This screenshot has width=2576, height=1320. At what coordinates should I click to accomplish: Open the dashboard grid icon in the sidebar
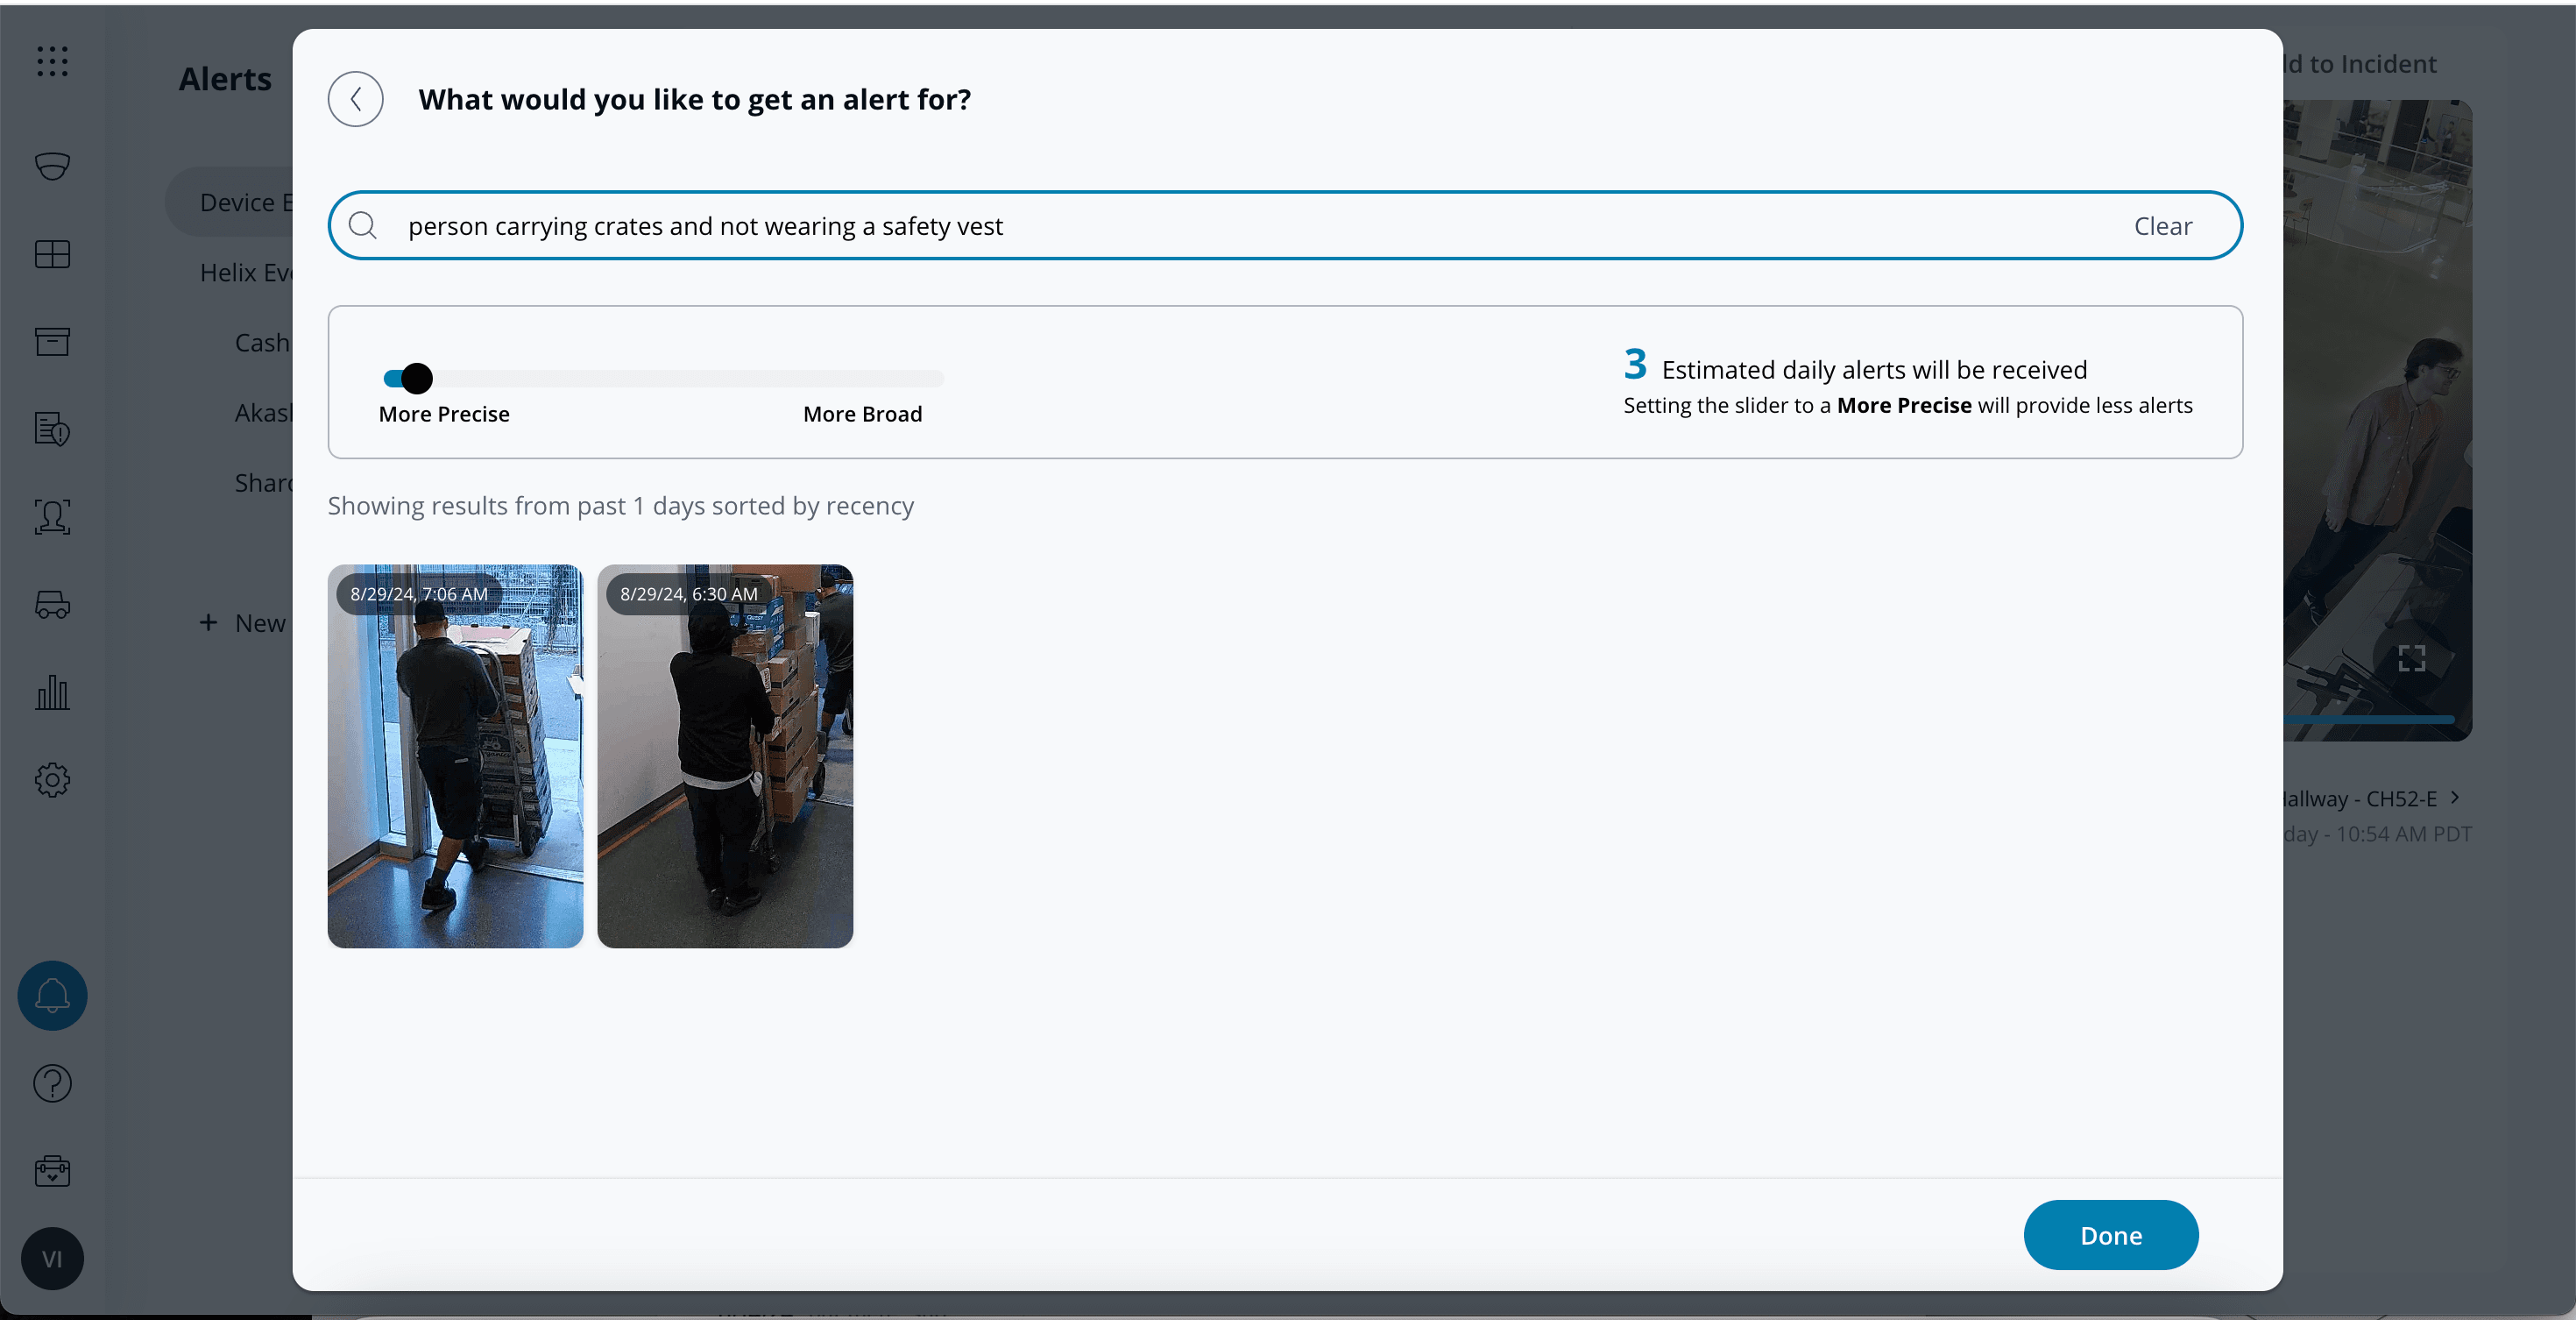click(x=52, y=254)
